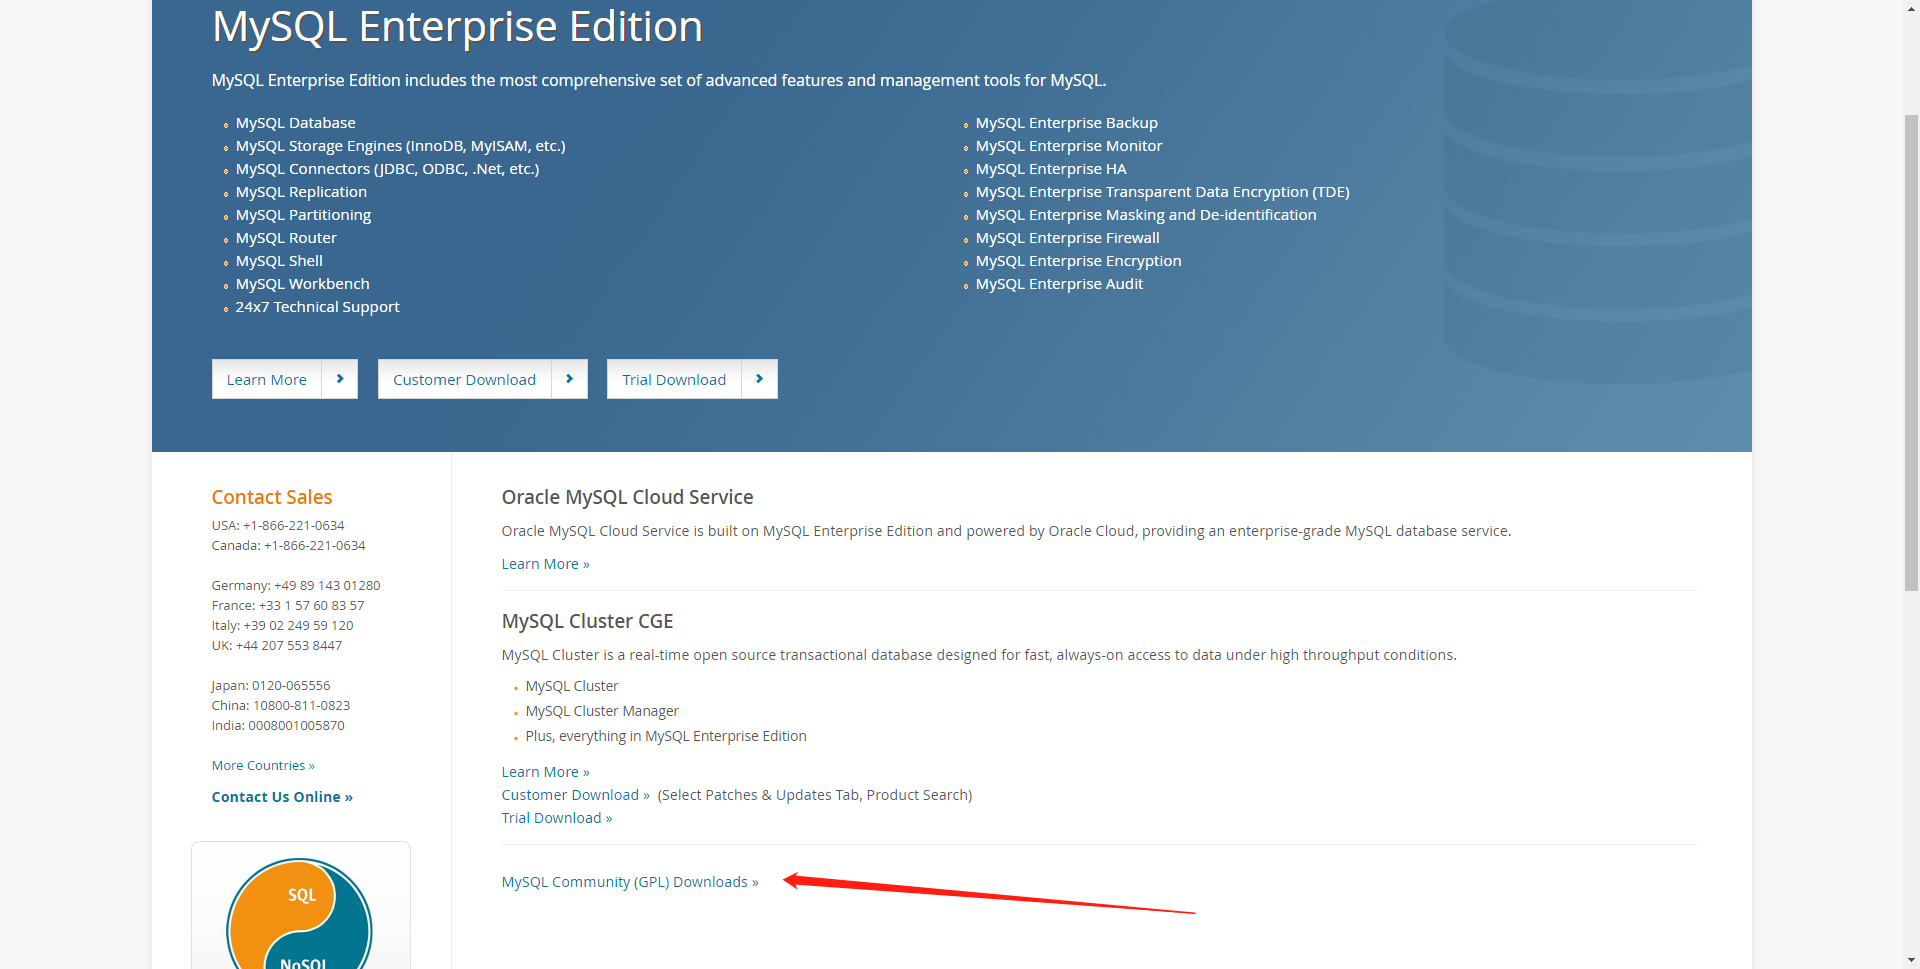Click the MySQL Cluster CGE heading
Image resolution: width=1920 pixels, height=969 pixels.
click(588, 621)
